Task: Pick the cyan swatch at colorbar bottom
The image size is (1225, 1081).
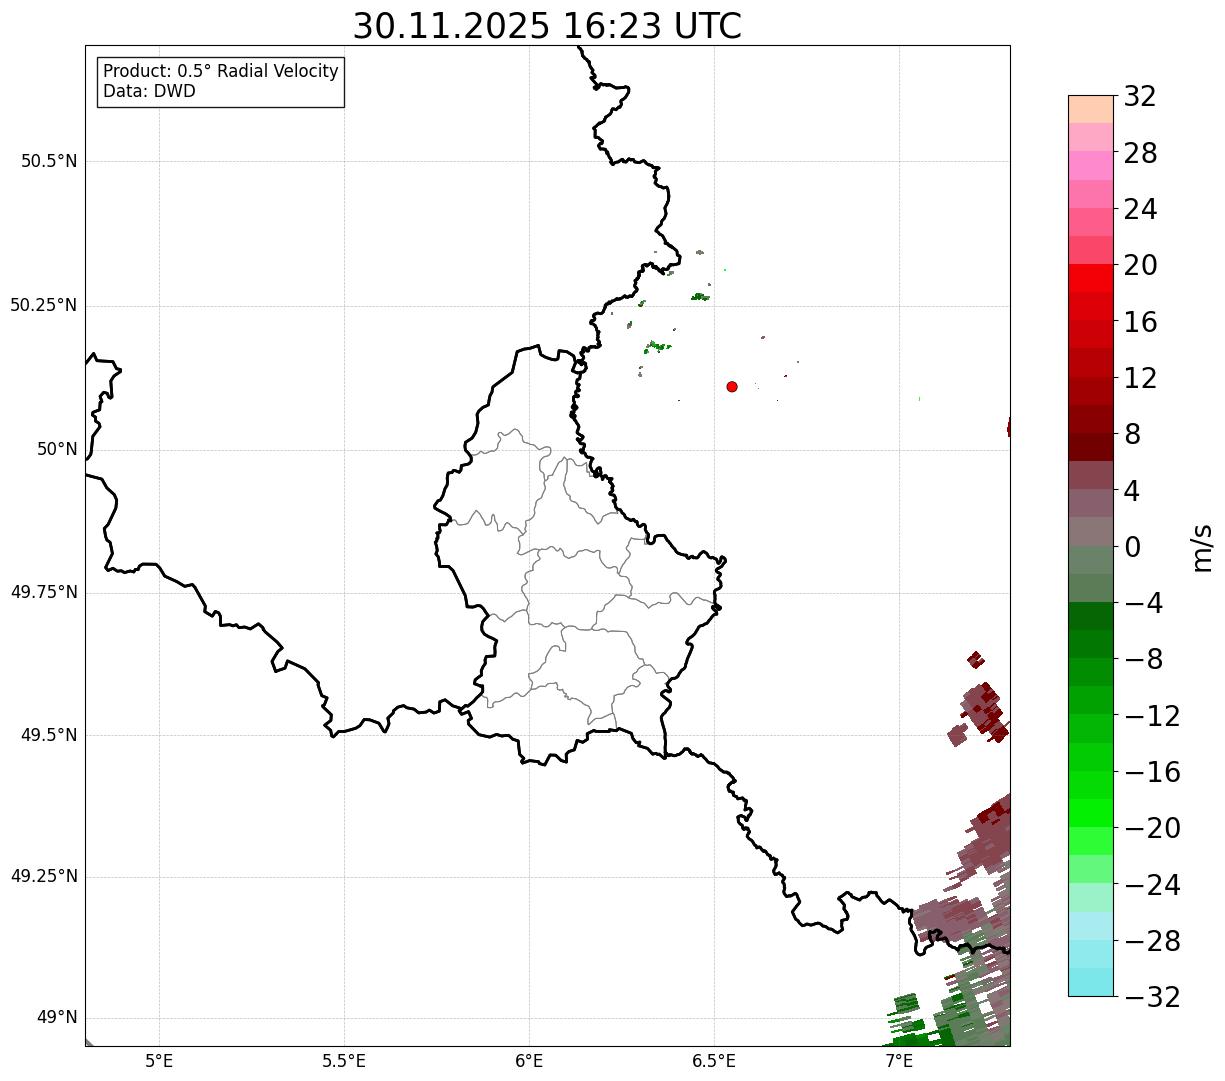Action: [1091, 982]
